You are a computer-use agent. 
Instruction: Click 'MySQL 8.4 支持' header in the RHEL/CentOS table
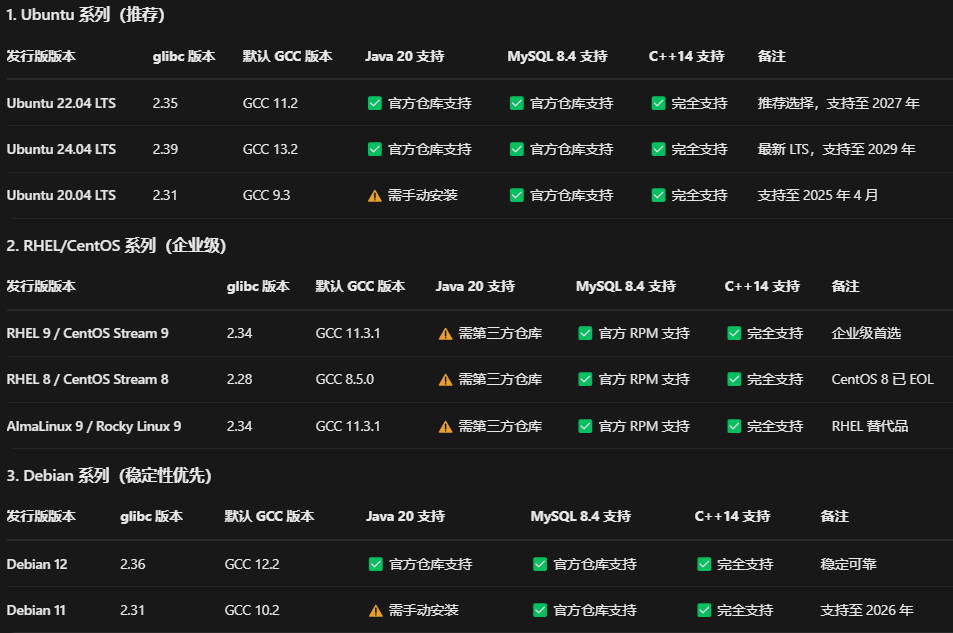coord(626,286)
